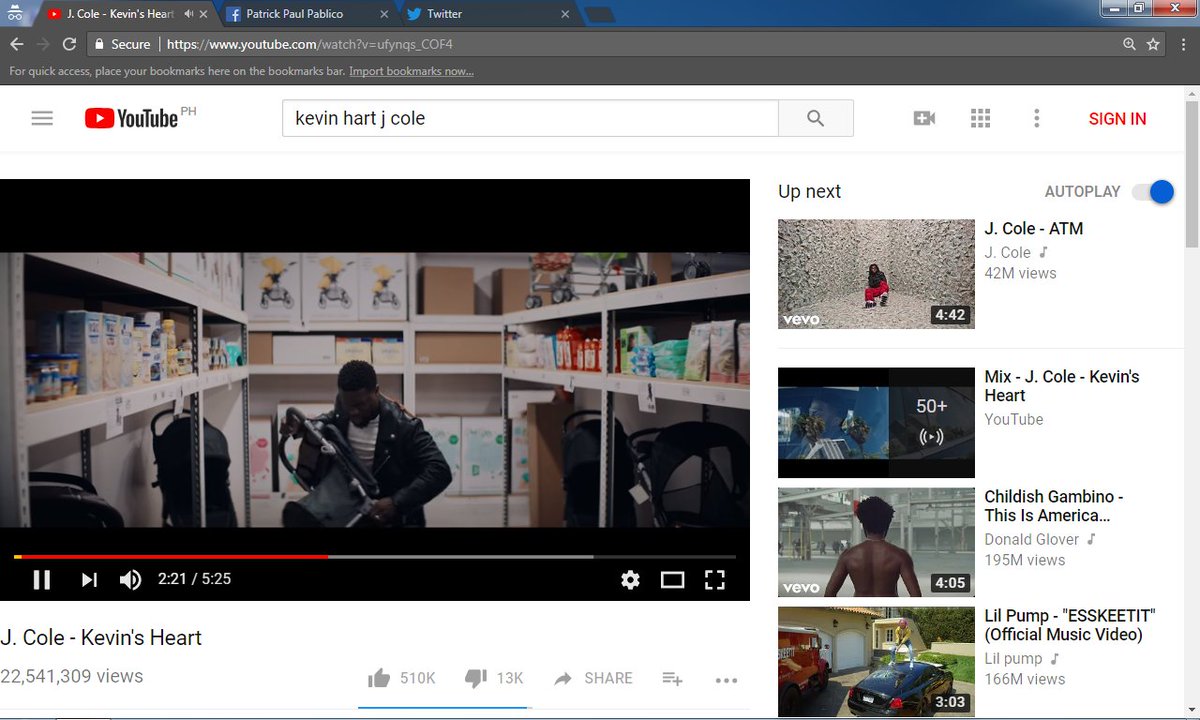Bookmark this page with the star
Screen dimensions: 1200x720
pyautogui.click(x=1153, y=44)
